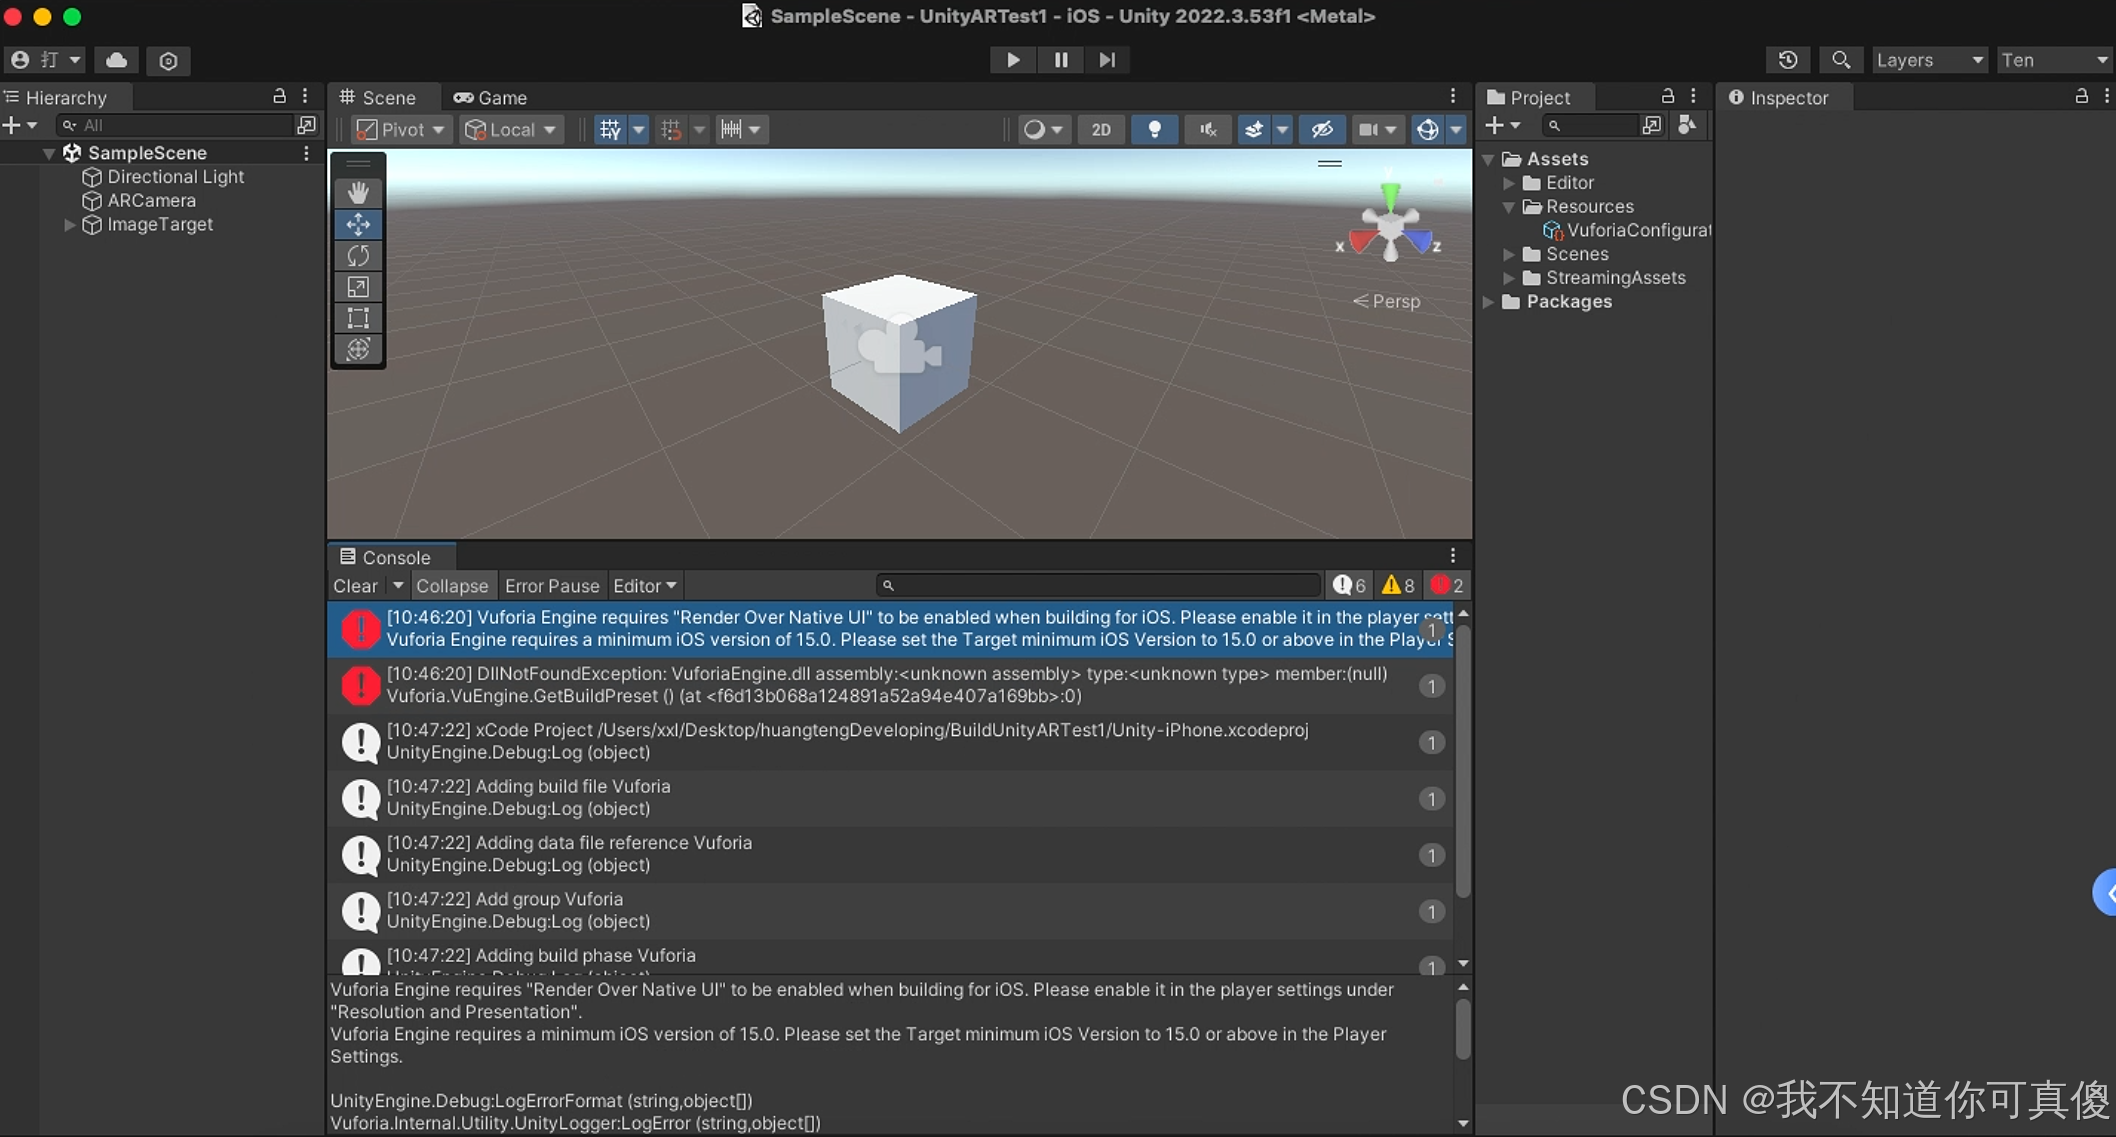Toggle Error Pause in console

tap(552, 586)
